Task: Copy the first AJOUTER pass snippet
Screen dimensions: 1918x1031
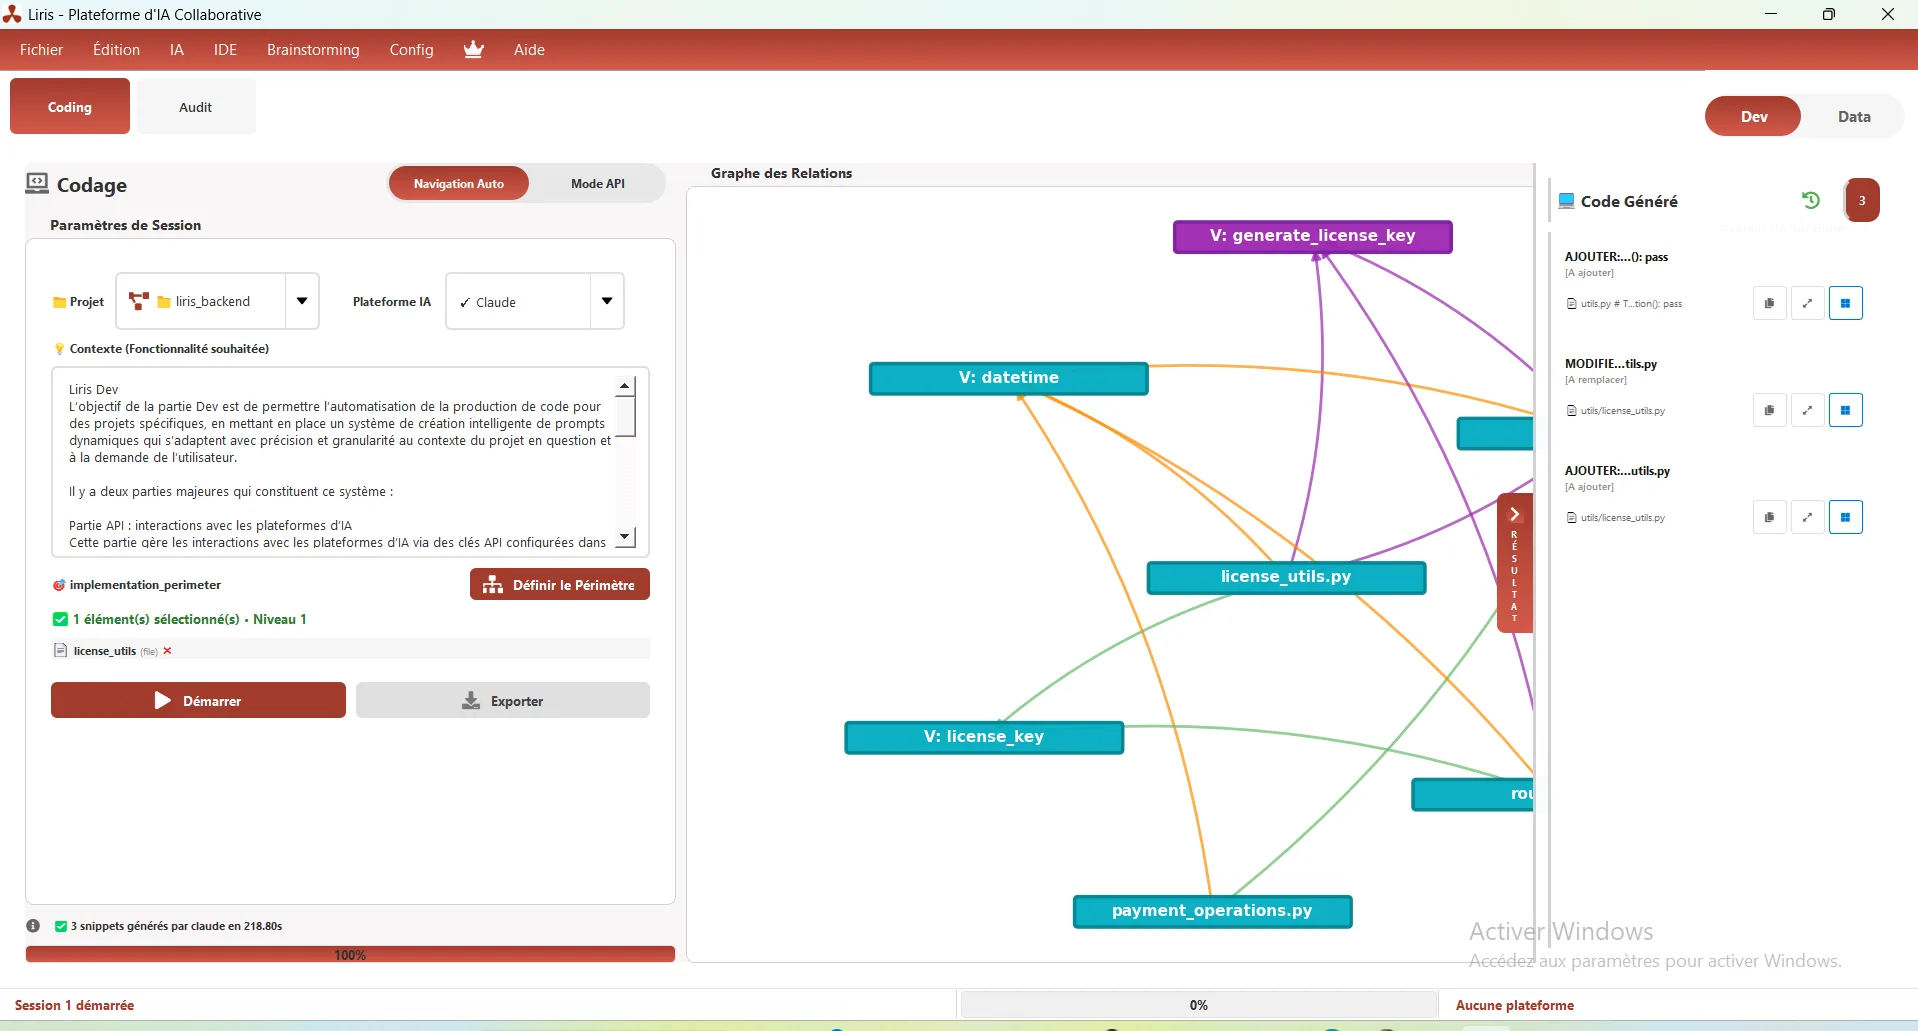Action: pos(1769,303)
